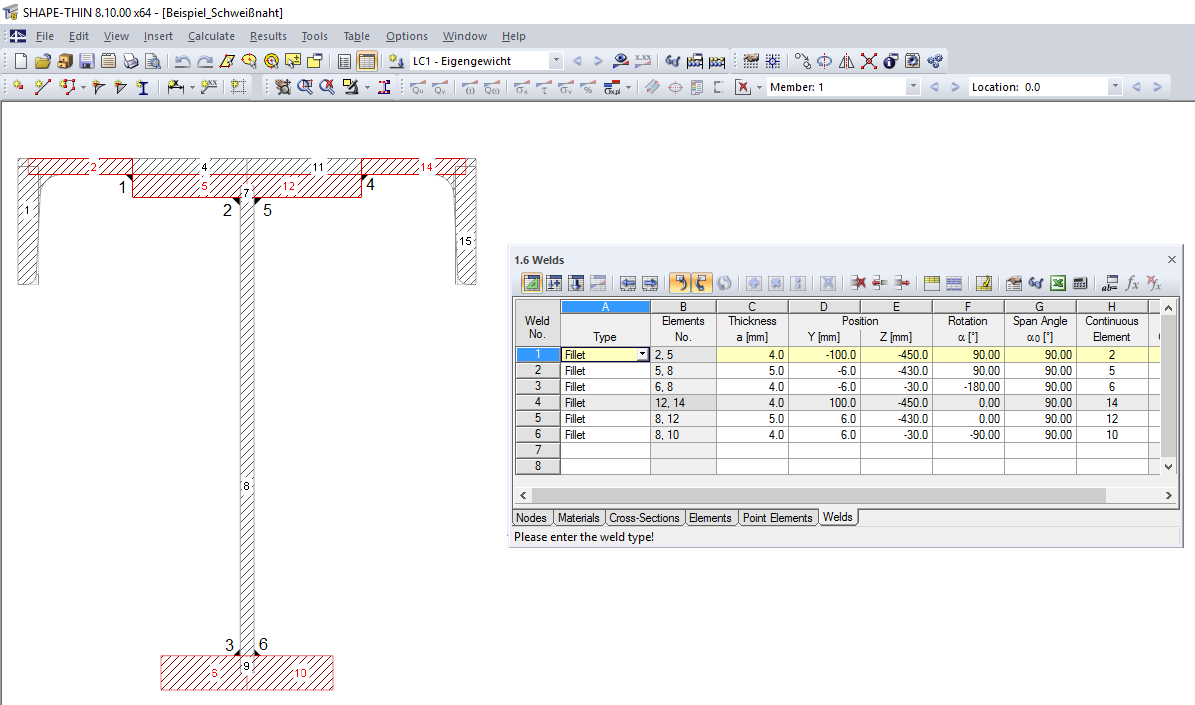Toggle the counterclockwise weld orientation button

(681, 282)
